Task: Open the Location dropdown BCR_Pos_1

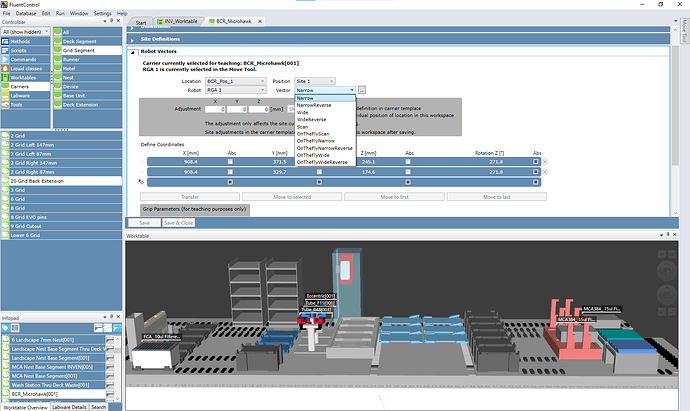Action: [235, 81]
